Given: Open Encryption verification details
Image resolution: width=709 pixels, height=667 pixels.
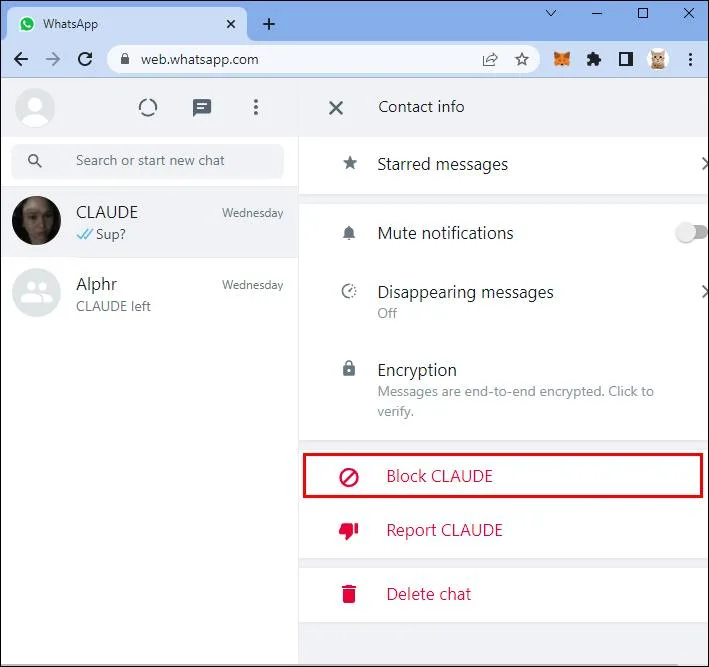Looking at the screenshot, I should (x=503, y=389).
